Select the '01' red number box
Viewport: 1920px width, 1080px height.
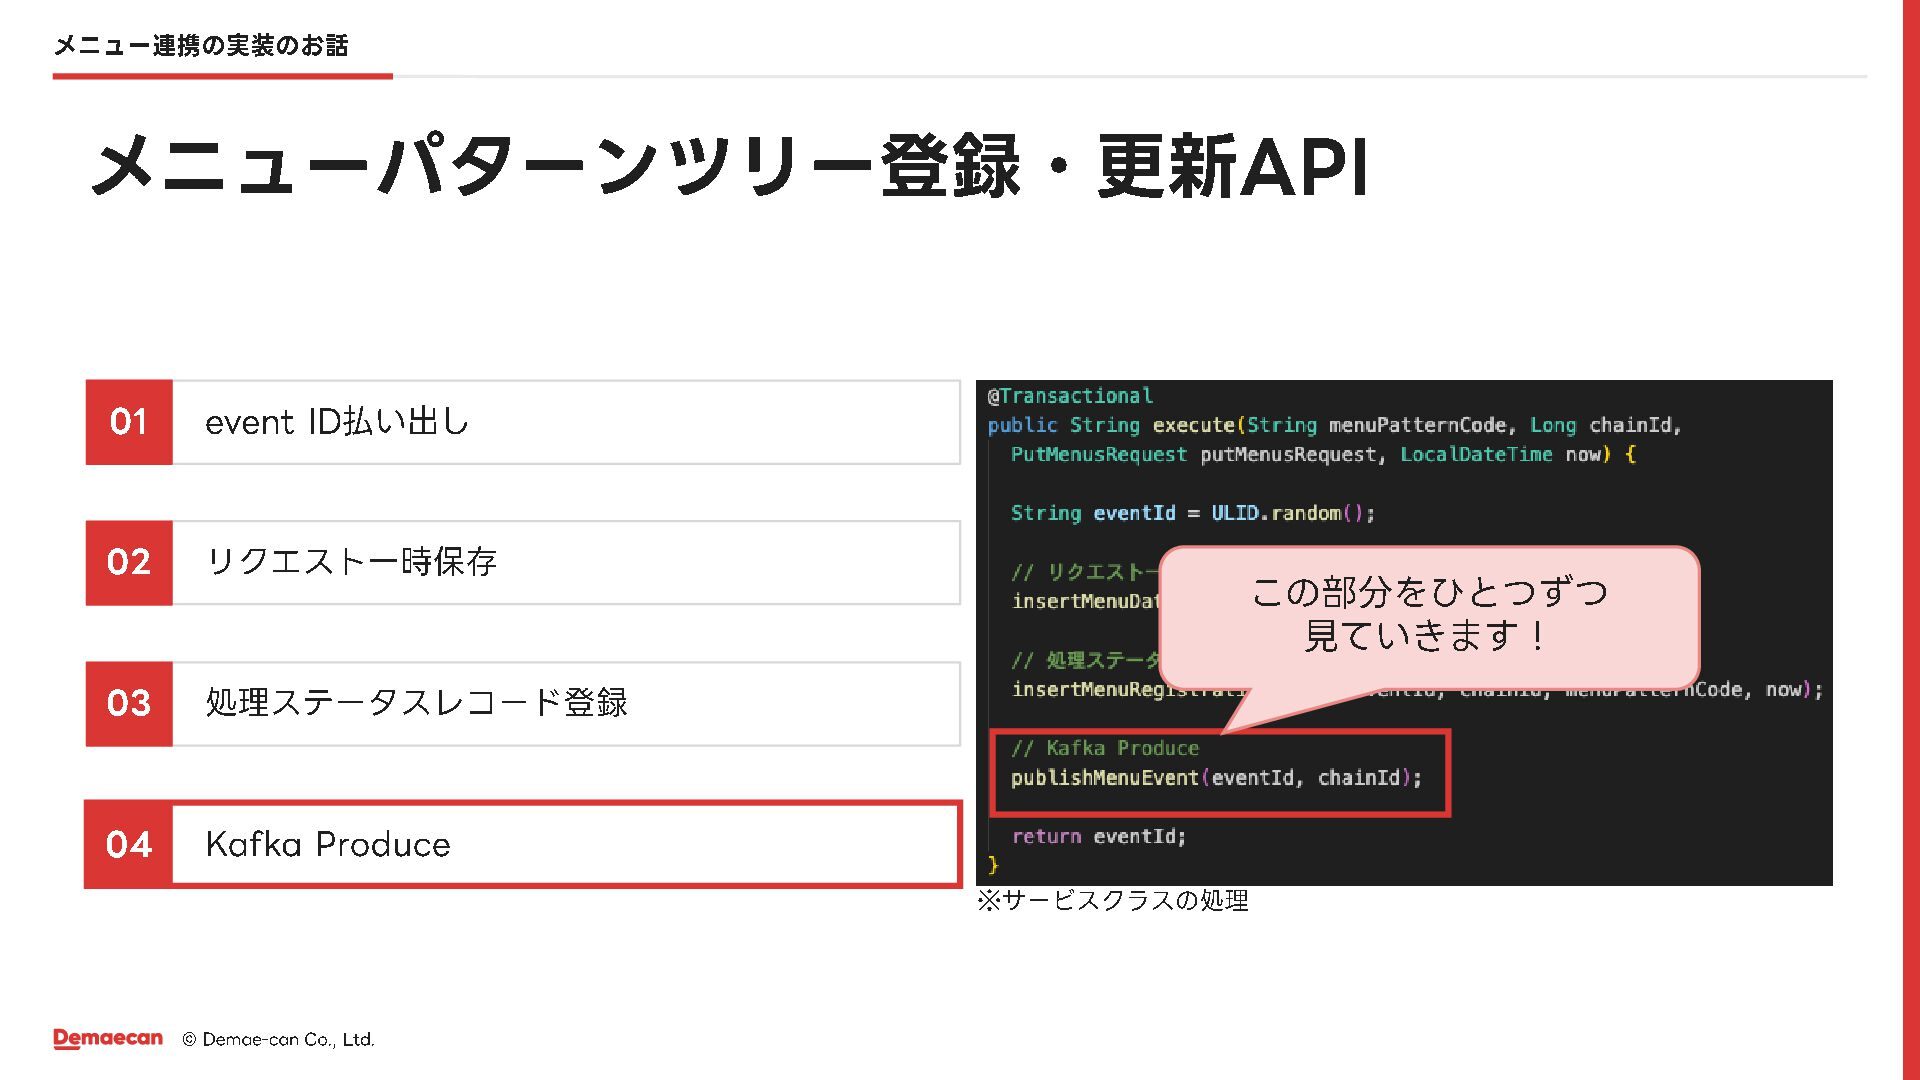pyautogui.click(x=129, y=422)
